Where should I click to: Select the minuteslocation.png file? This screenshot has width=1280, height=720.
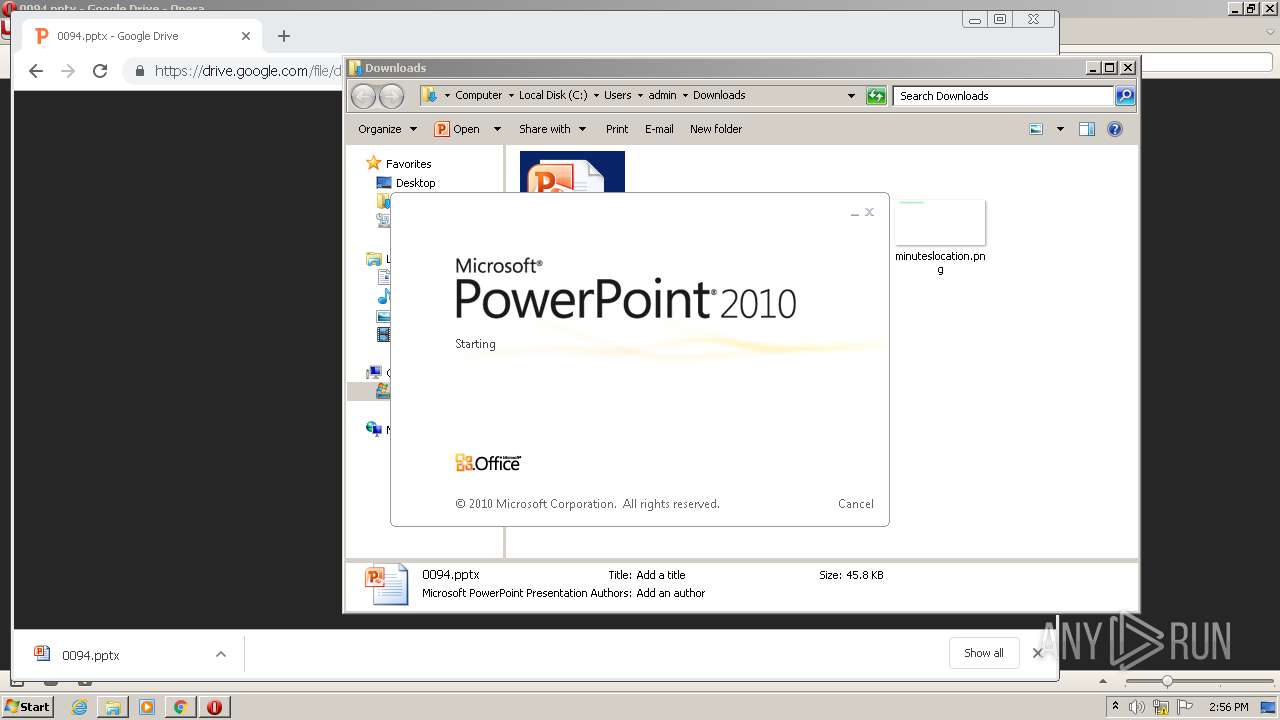coord(940,237)
